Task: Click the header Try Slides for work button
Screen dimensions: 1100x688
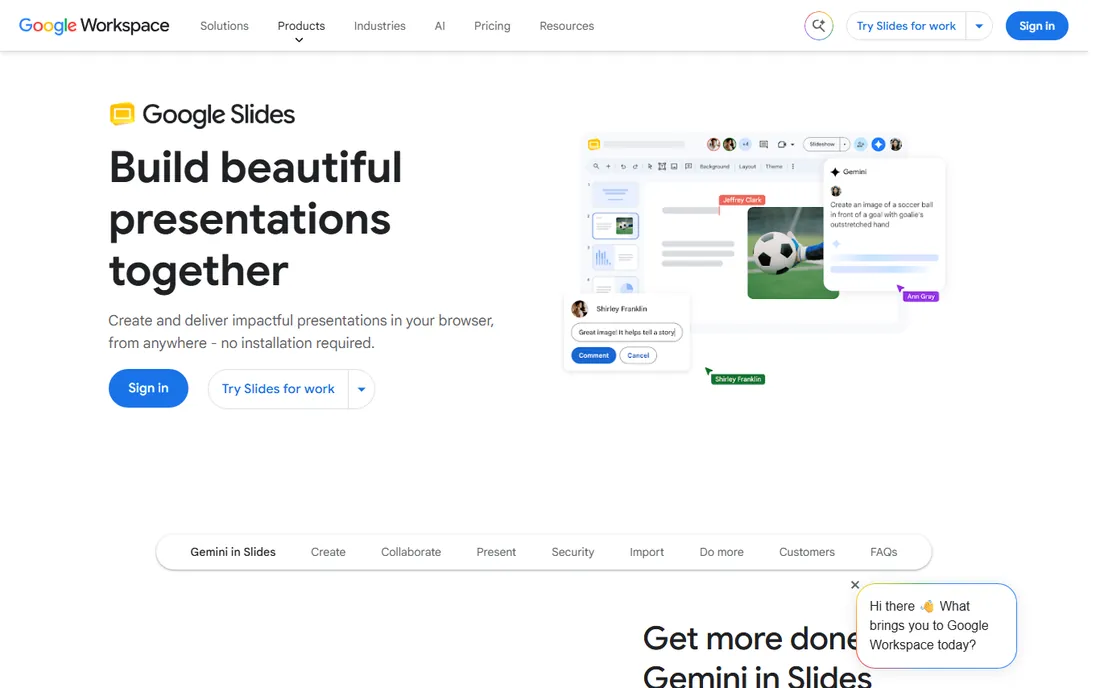Action: 906,26
